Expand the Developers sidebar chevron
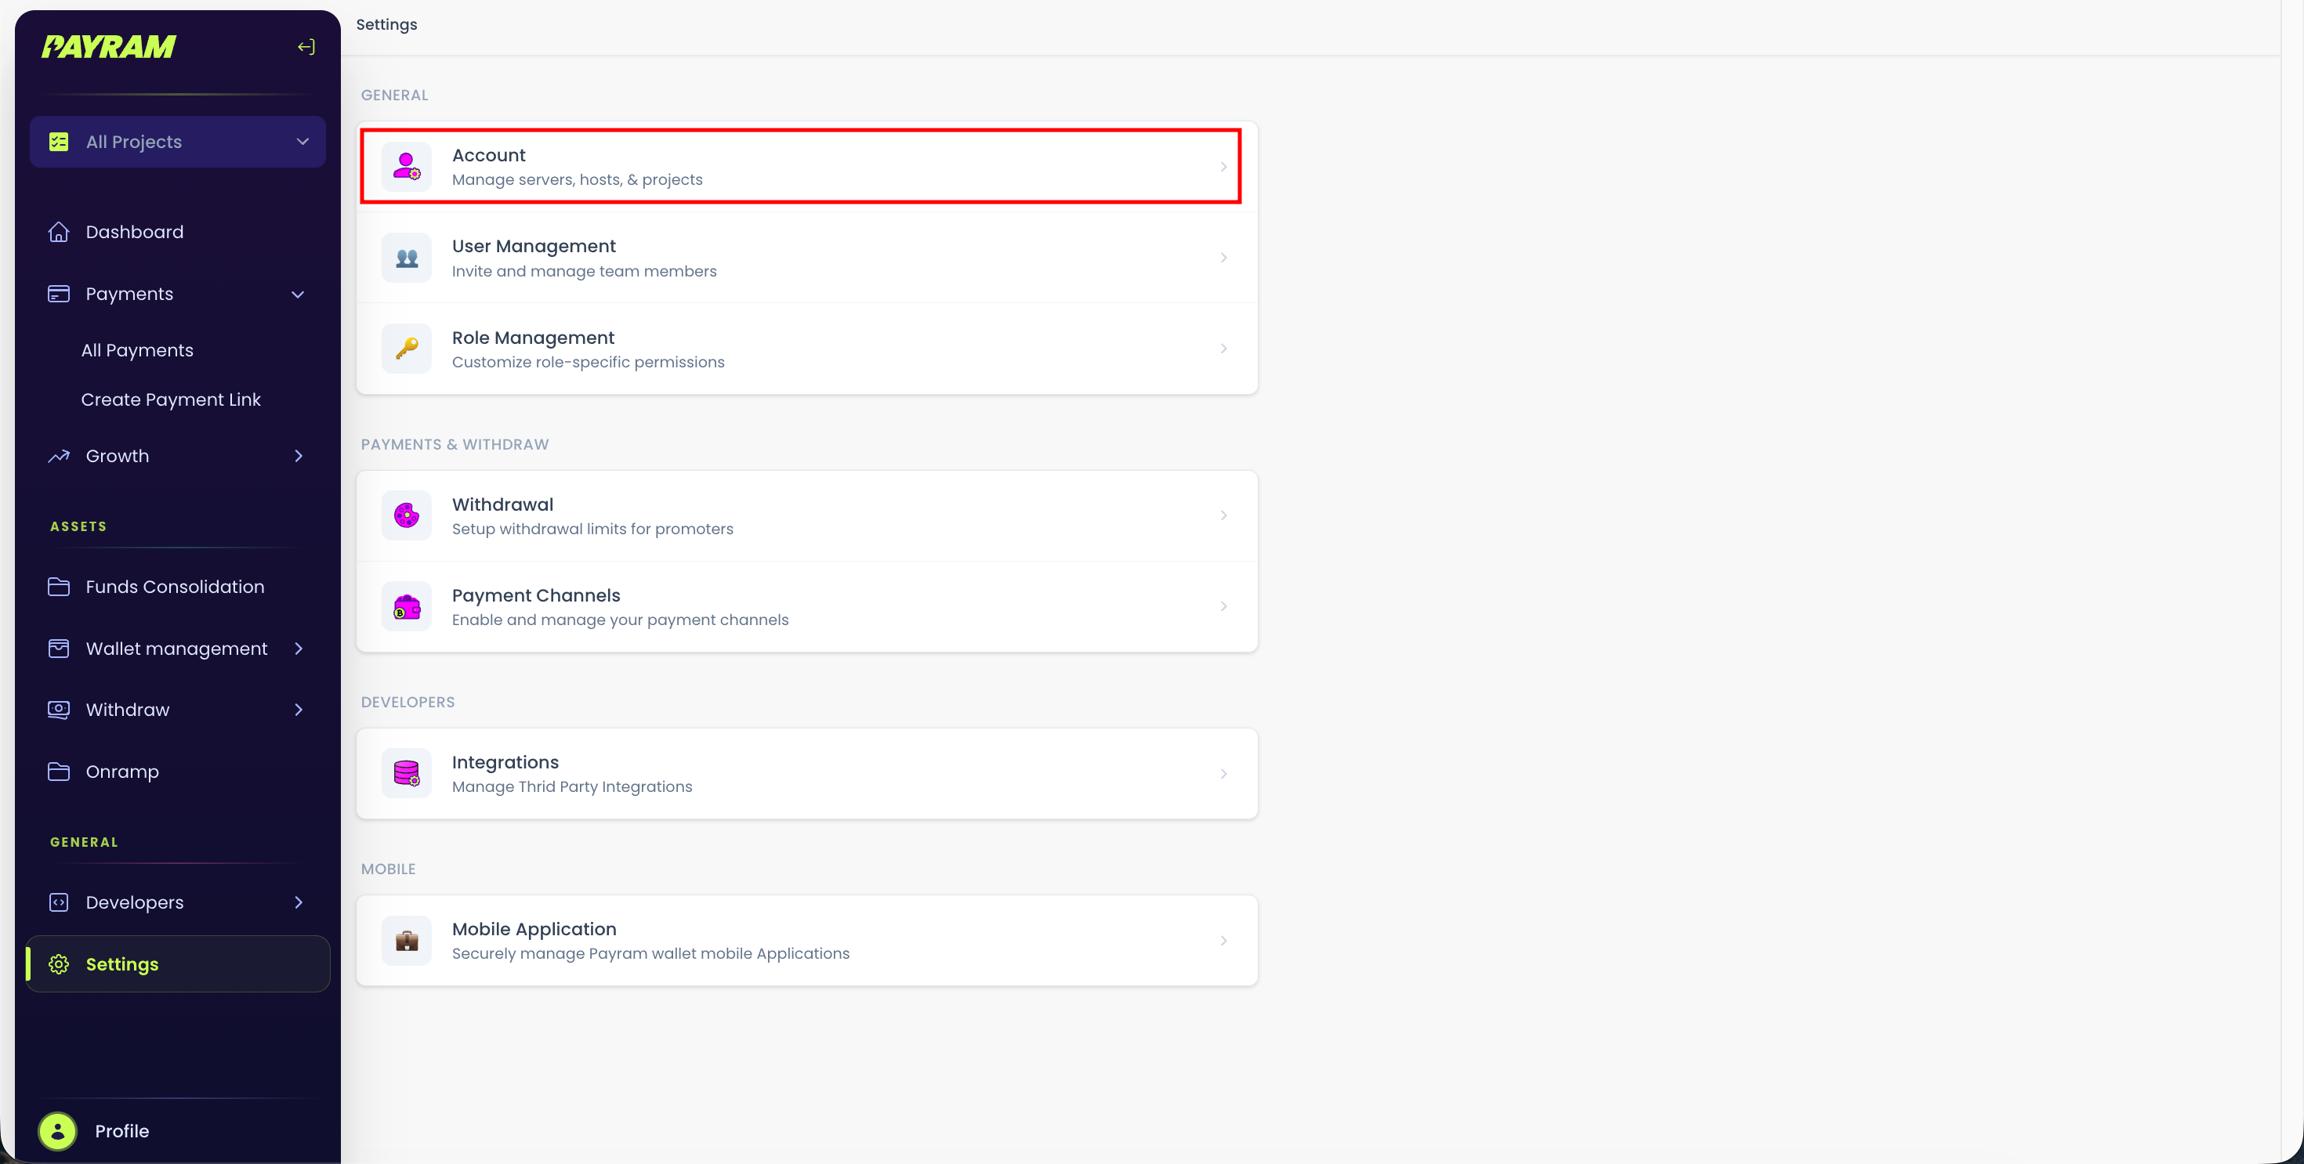This screenshot has height=1164, width=2304. click(x=298, y=902)
